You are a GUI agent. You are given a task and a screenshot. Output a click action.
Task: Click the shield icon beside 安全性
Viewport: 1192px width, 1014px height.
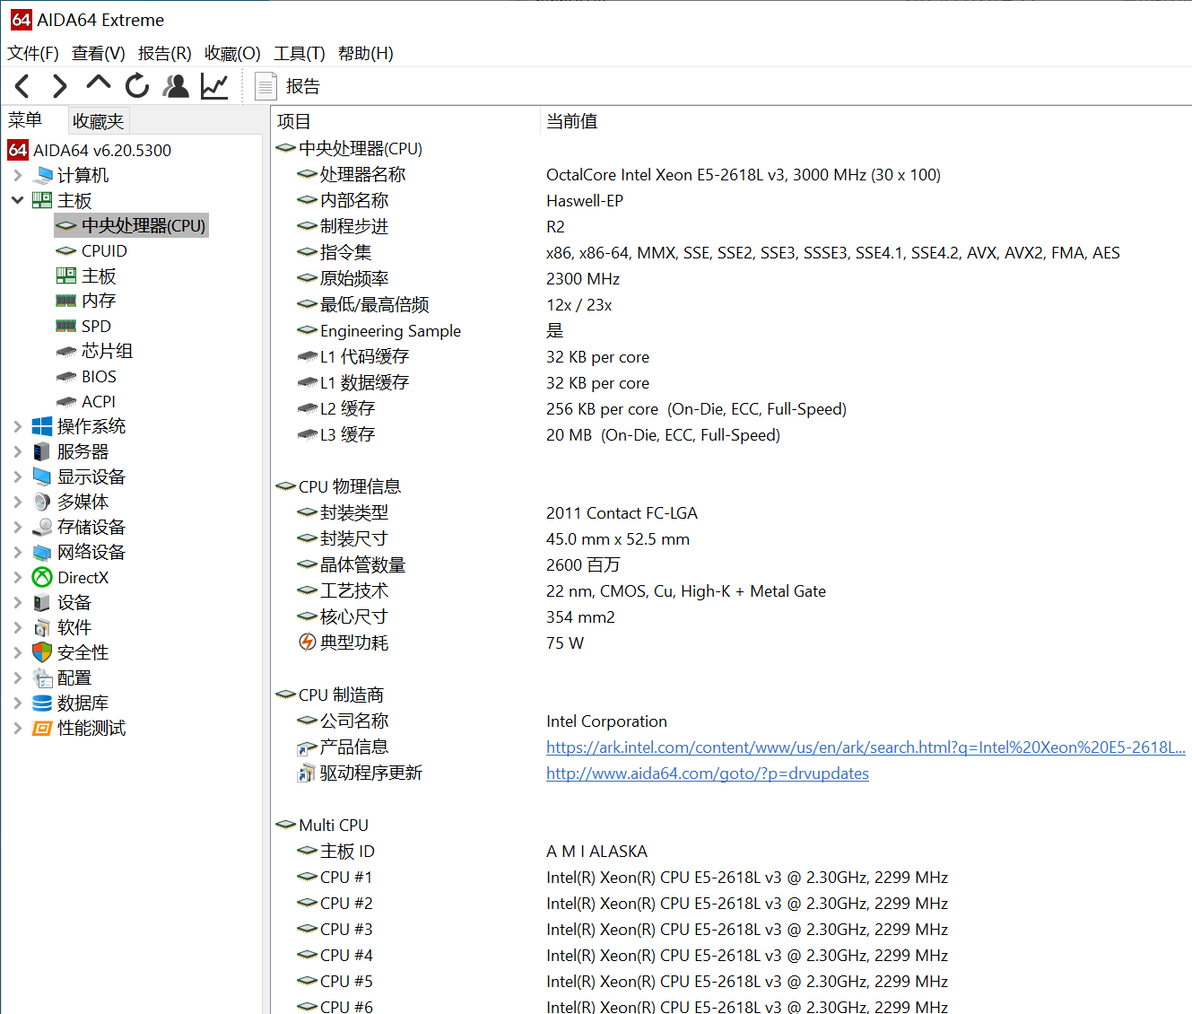[x=43, y=653]
